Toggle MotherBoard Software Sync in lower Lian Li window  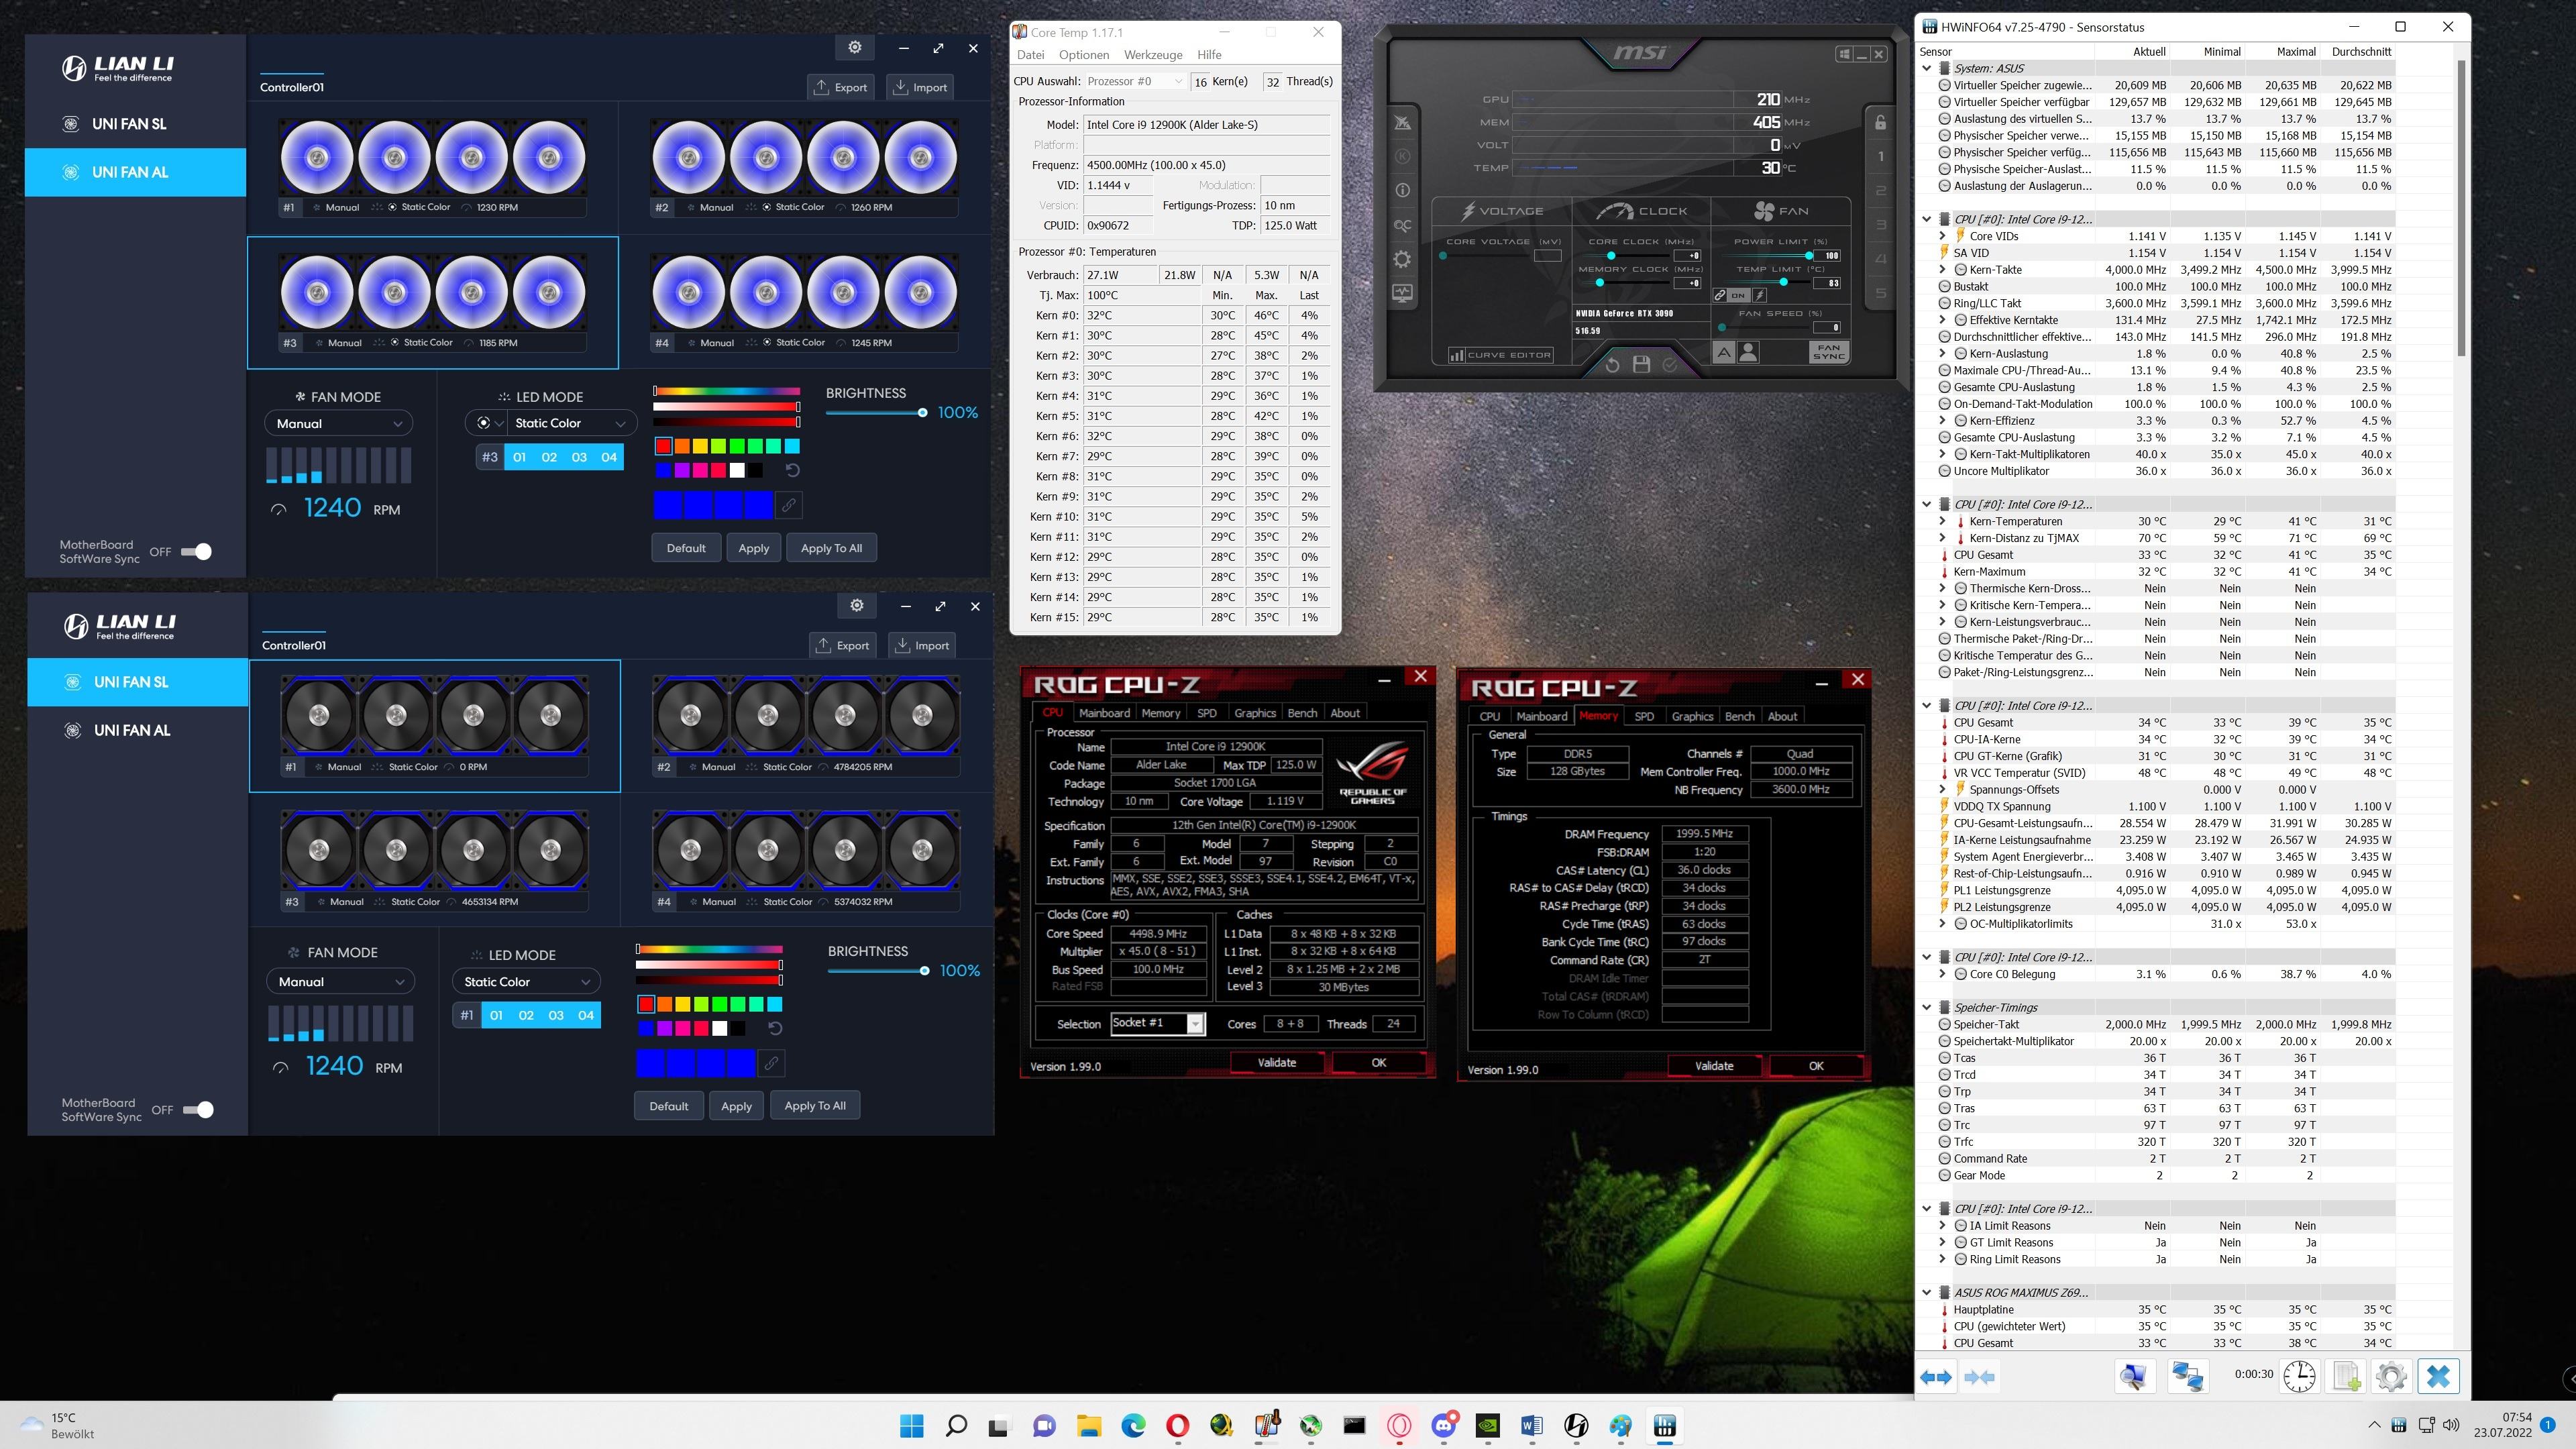point(199,1109)
